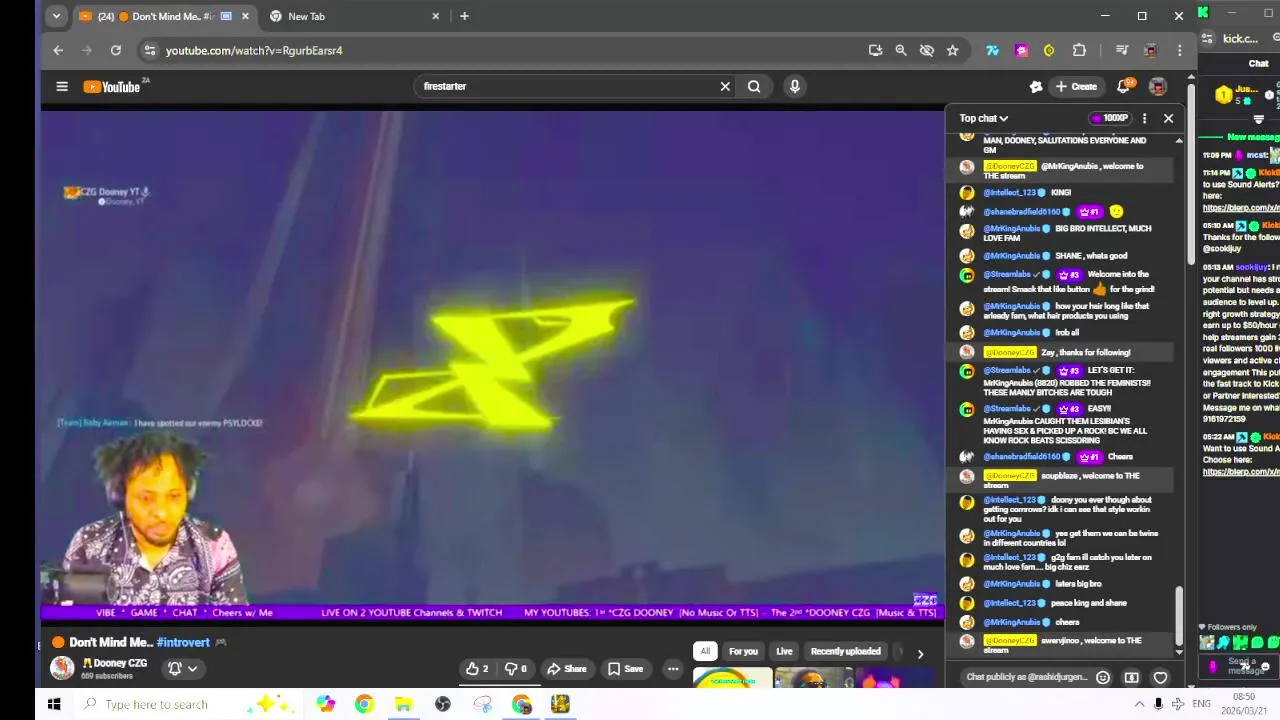Open YouTube account avatar menu
The height and width of the screenshot is (720, 1280).
tap(1158, 87)
